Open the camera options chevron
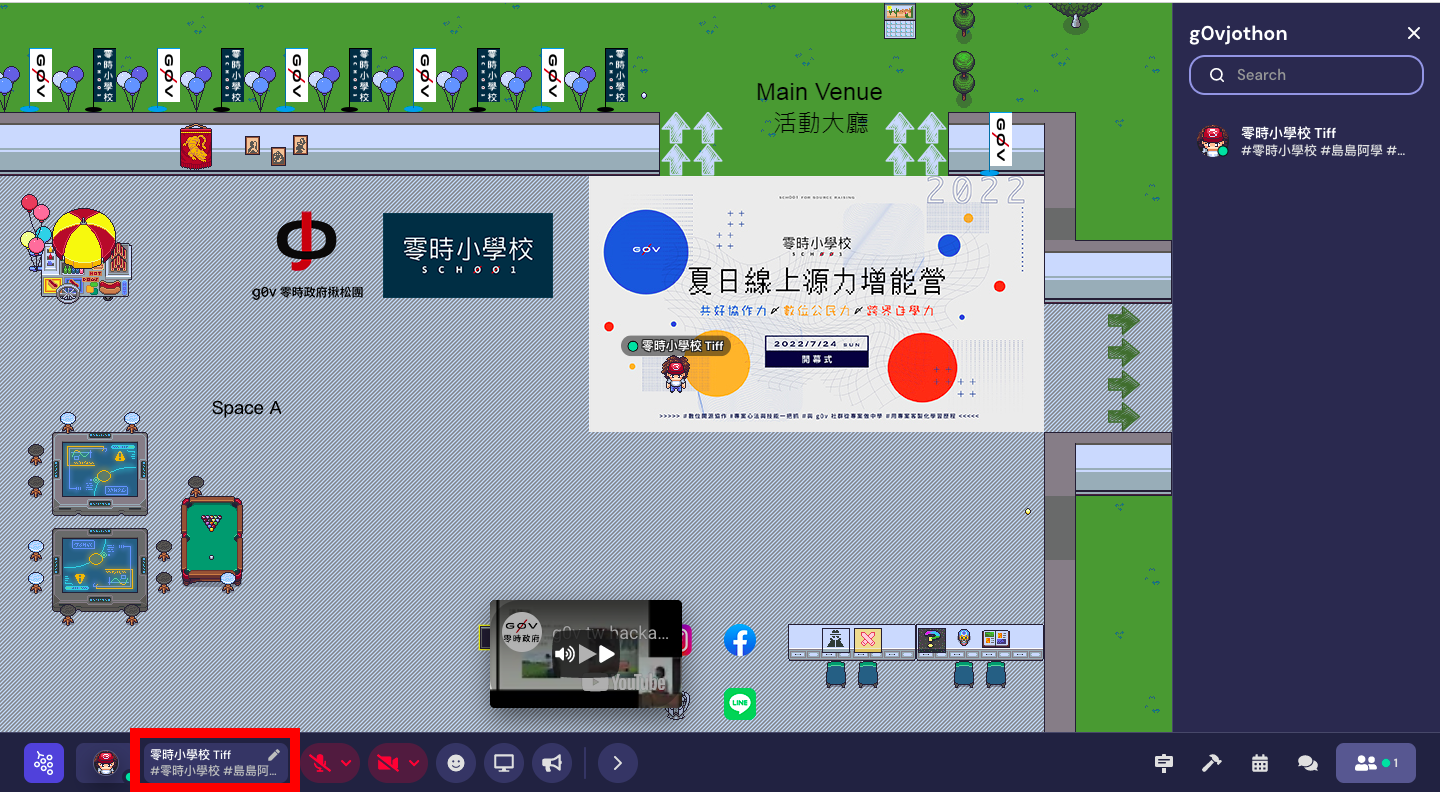Image resolution: width=1440 pixels, height=792 pixels. pos(413,763)
